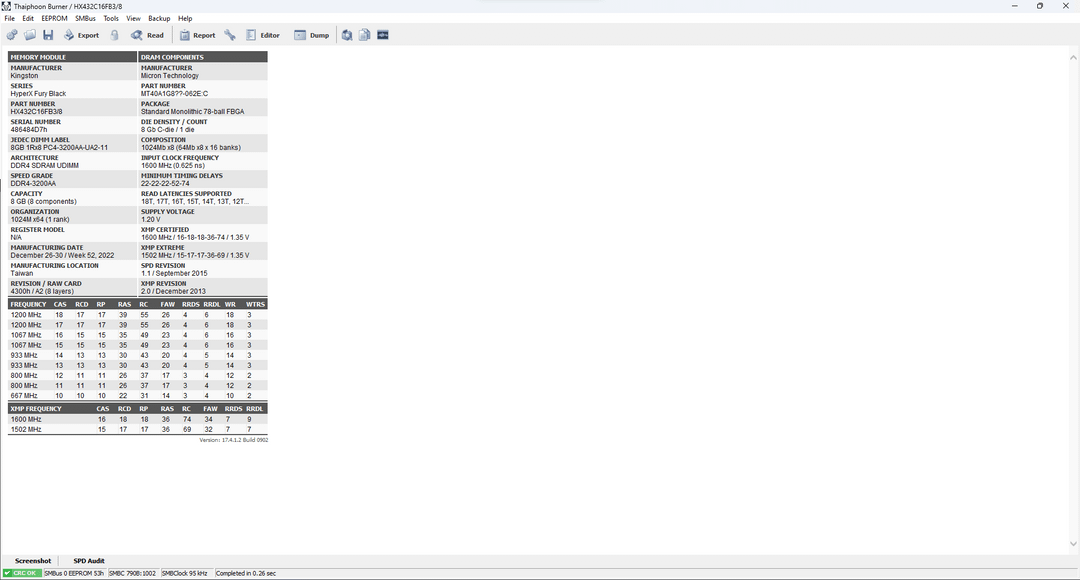The image size is (1080, 580).
Task: Click the 1024M x64 (1 rank) organization value
Action: click(x=40, y=219)
